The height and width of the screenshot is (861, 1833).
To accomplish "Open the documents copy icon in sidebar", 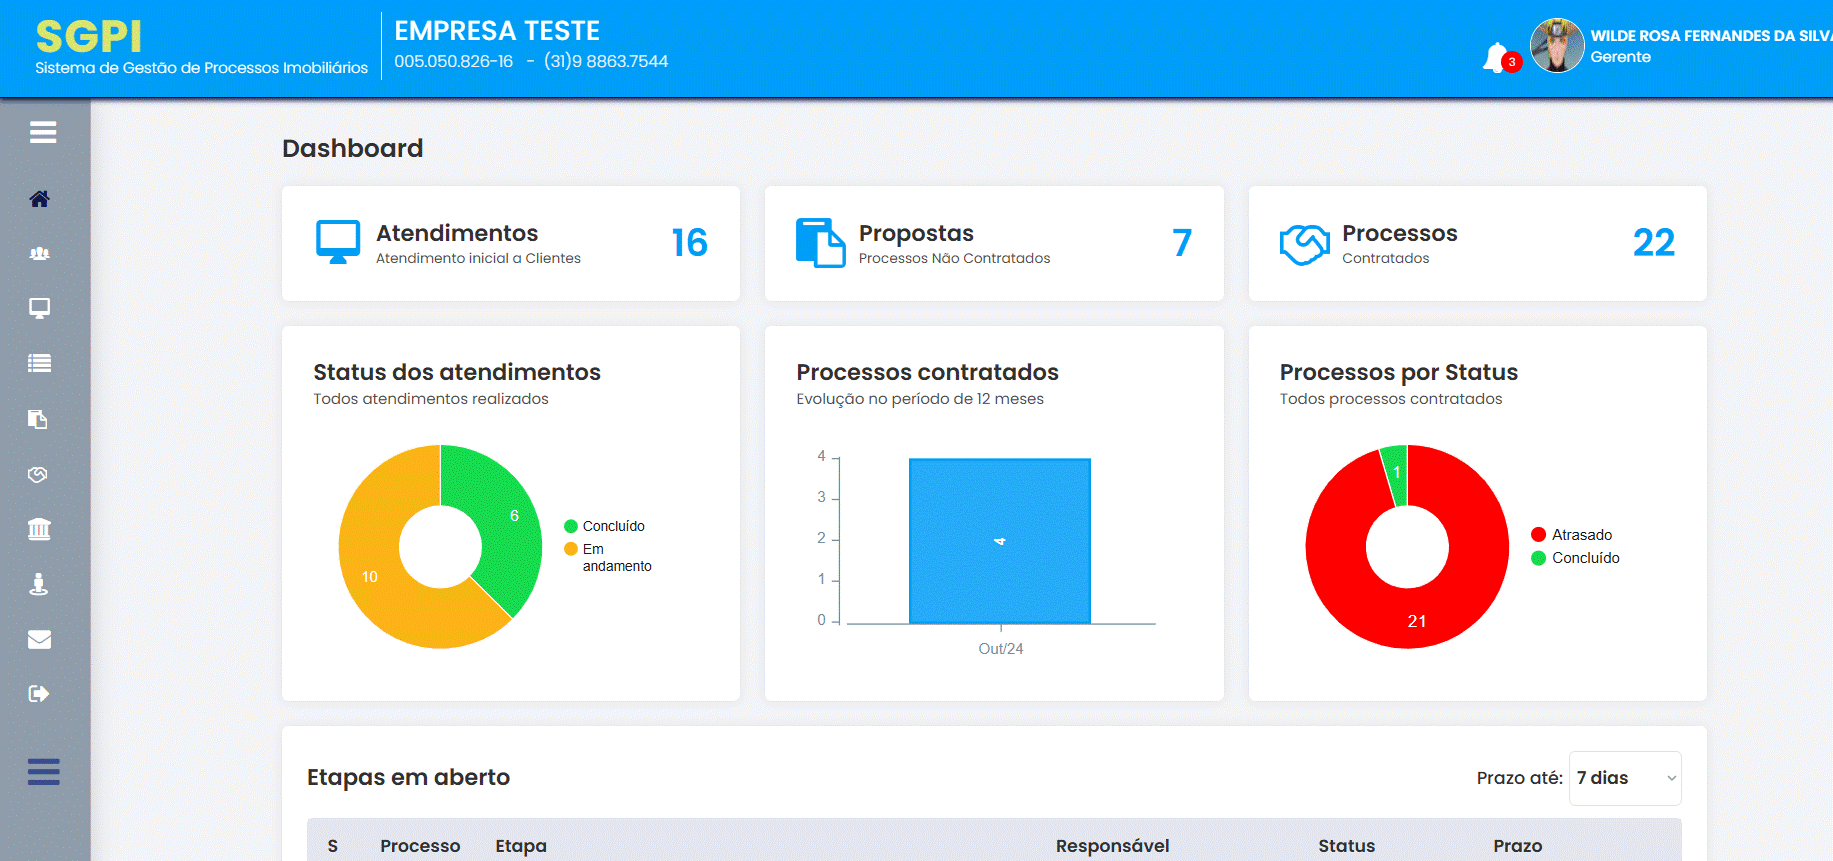I will [x=38, y=419].
